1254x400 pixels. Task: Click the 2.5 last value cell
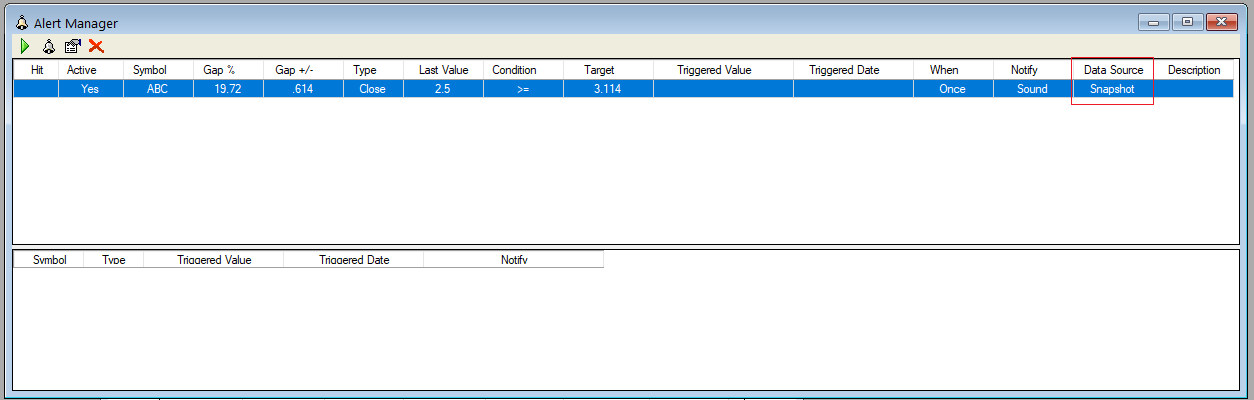click(444, 89)
